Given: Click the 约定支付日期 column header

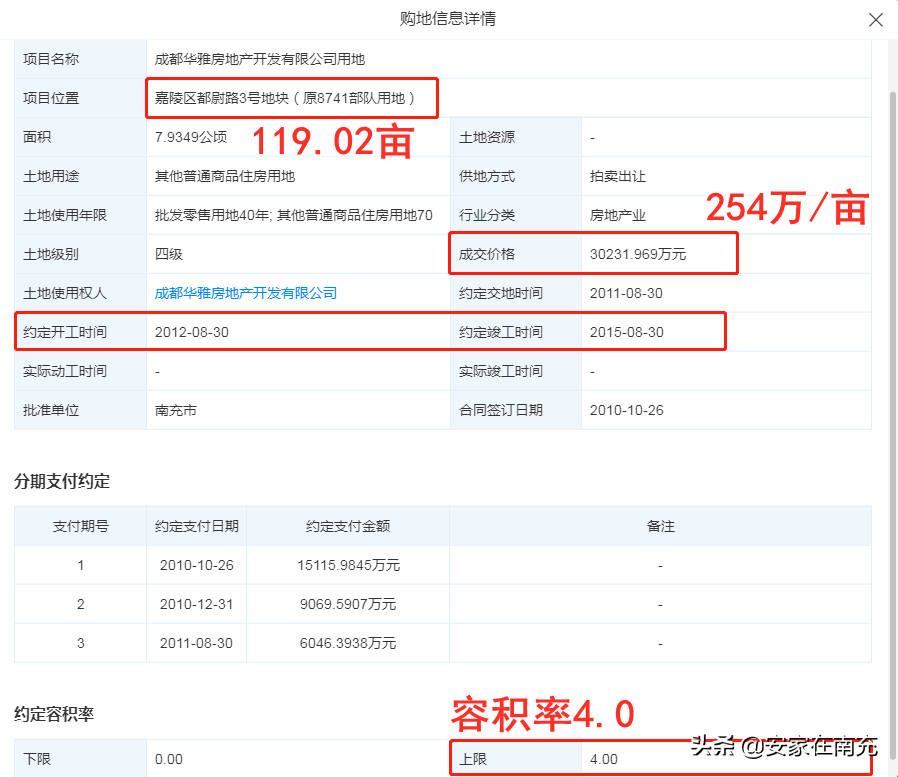Looking at the screenshot, I should pyautogui.click(x=196, y=526).
